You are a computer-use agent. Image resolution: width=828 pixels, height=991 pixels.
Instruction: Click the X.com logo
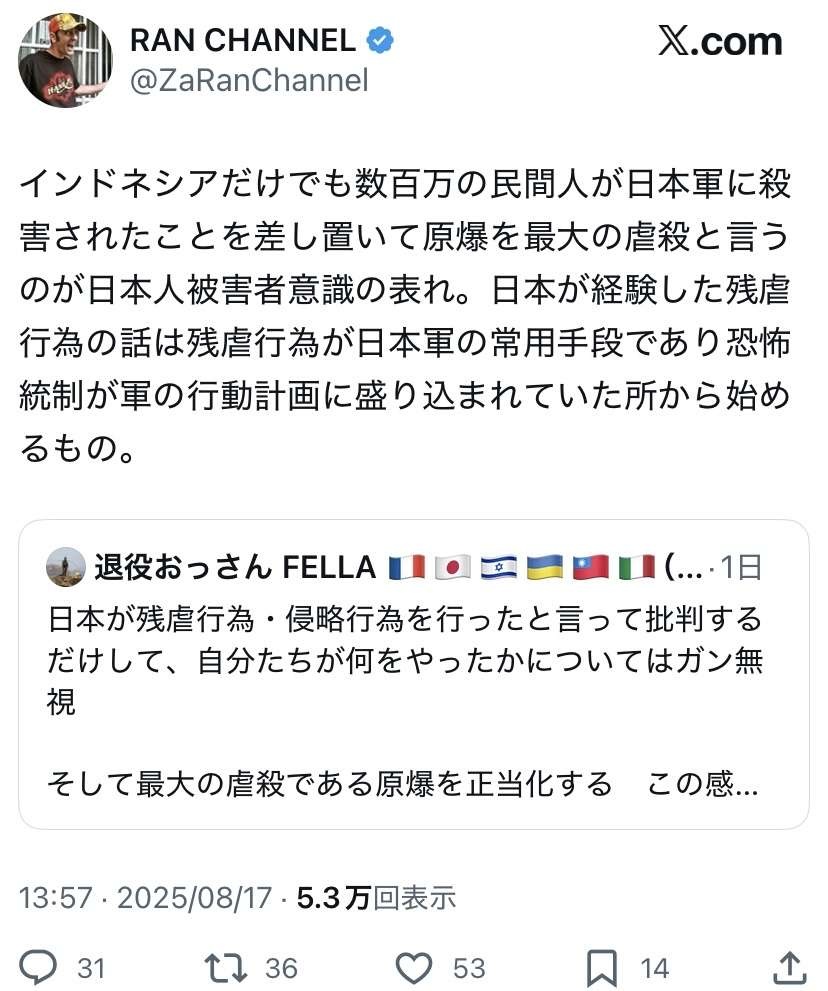pyautogui.click(x=720, y=42)
